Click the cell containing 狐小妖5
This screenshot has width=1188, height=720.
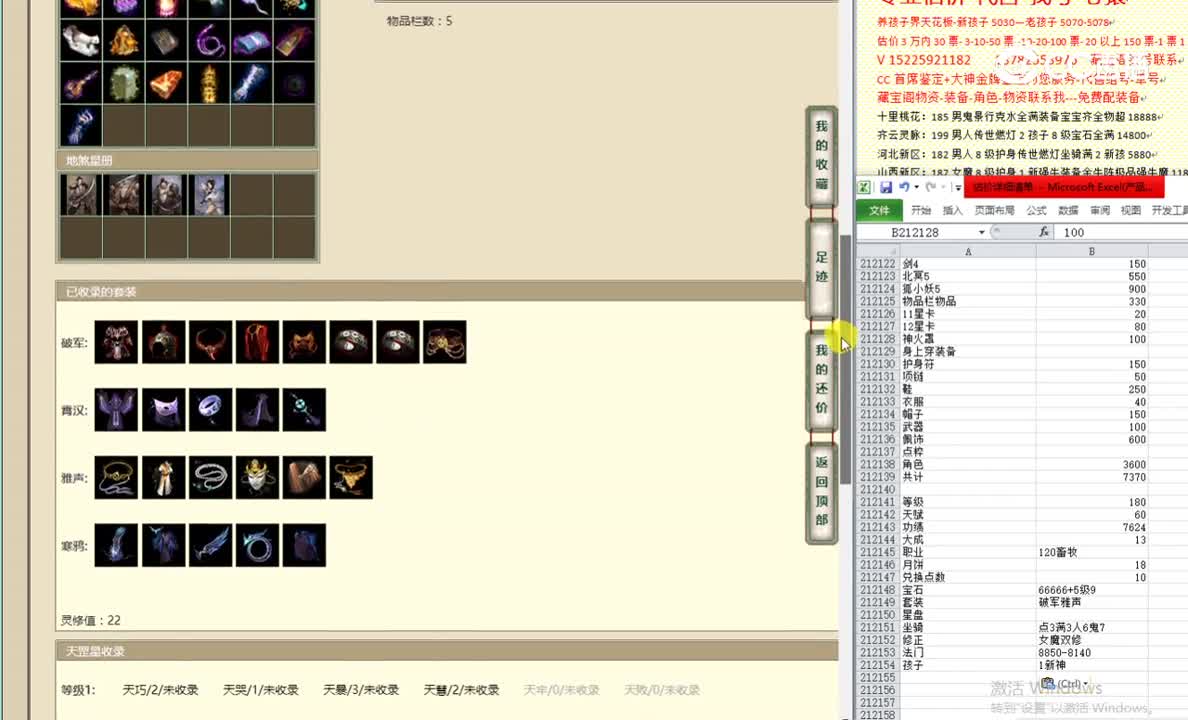[x=968, y=289]
